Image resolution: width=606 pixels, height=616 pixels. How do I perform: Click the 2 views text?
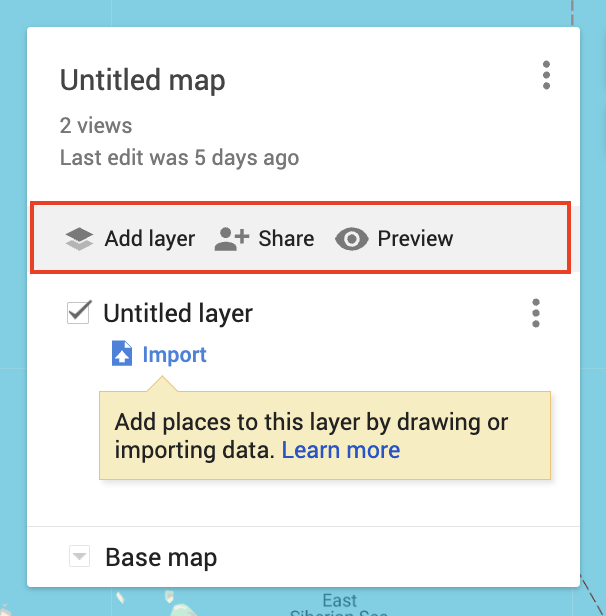click(96, 126)
